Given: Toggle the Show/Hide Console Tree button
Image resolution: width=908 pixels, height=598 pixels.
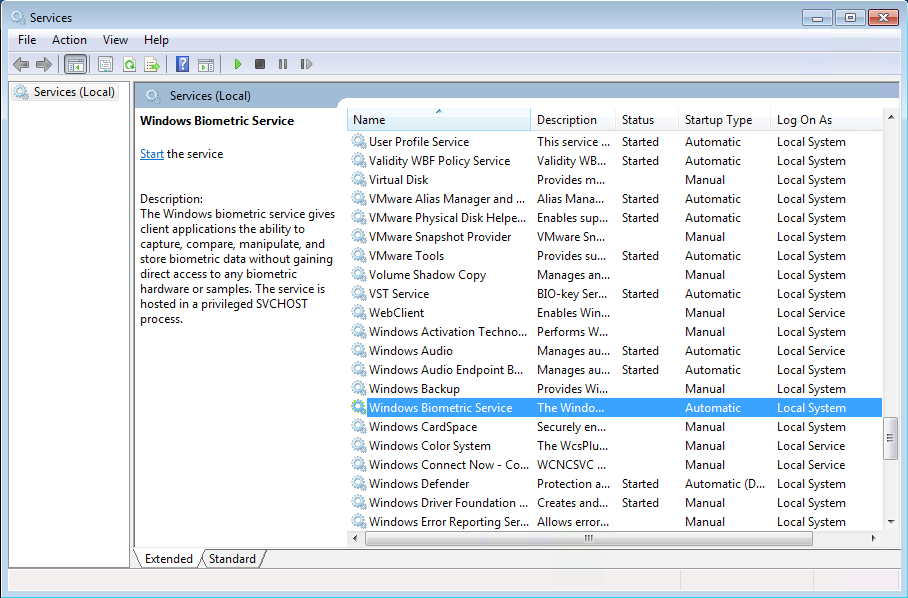Looking at the screenshot, I should [x=76, y=64].
